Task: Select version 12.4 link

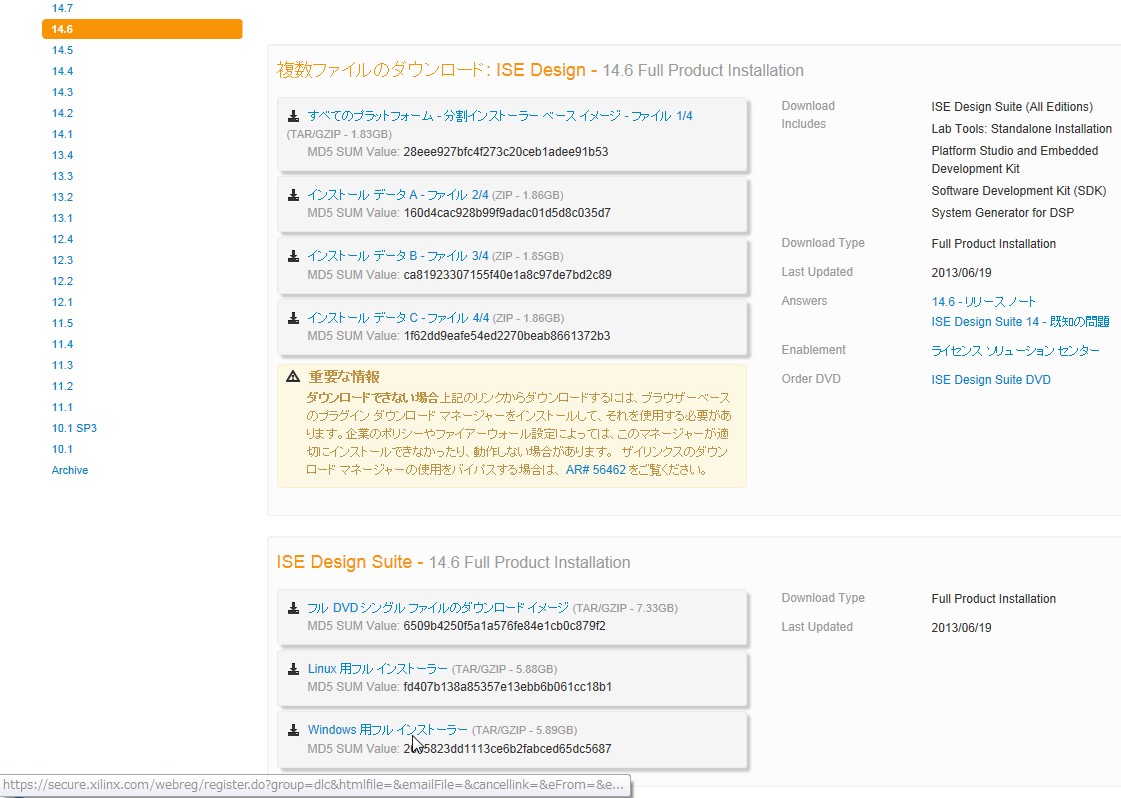Action: coord(62,239)
